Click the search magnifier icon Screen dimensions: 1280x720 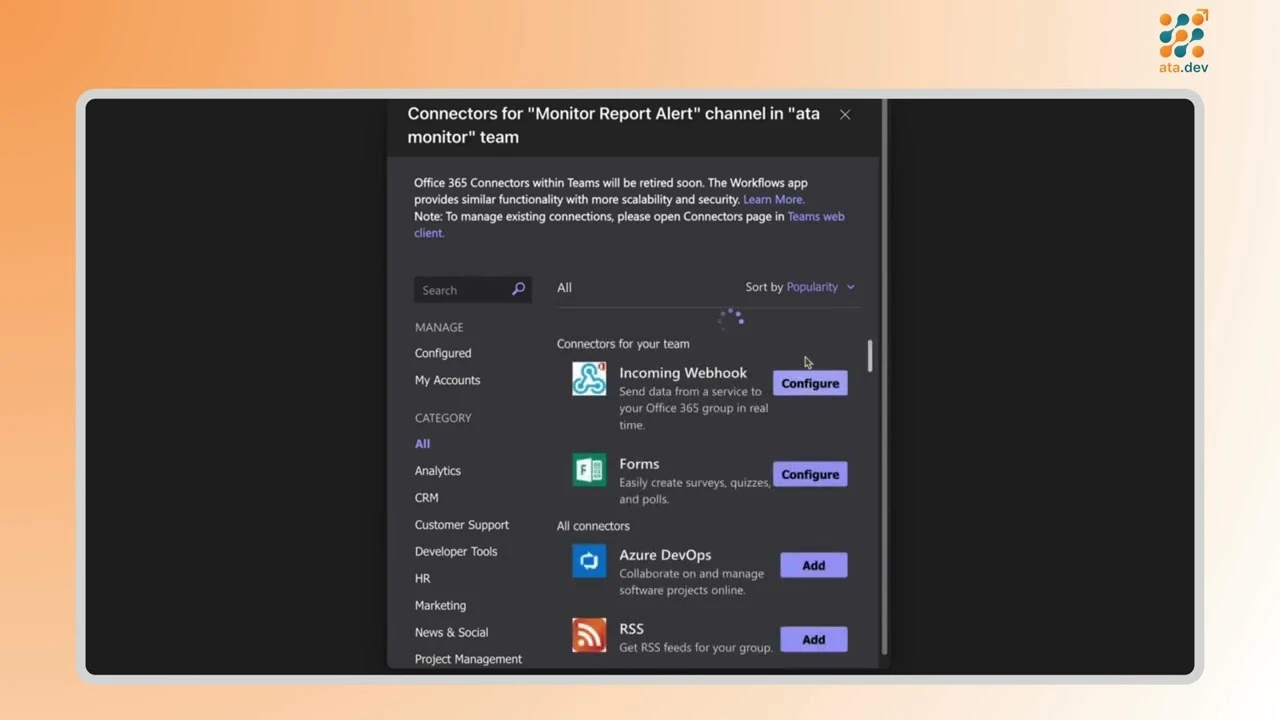click(x=518, y=289)
